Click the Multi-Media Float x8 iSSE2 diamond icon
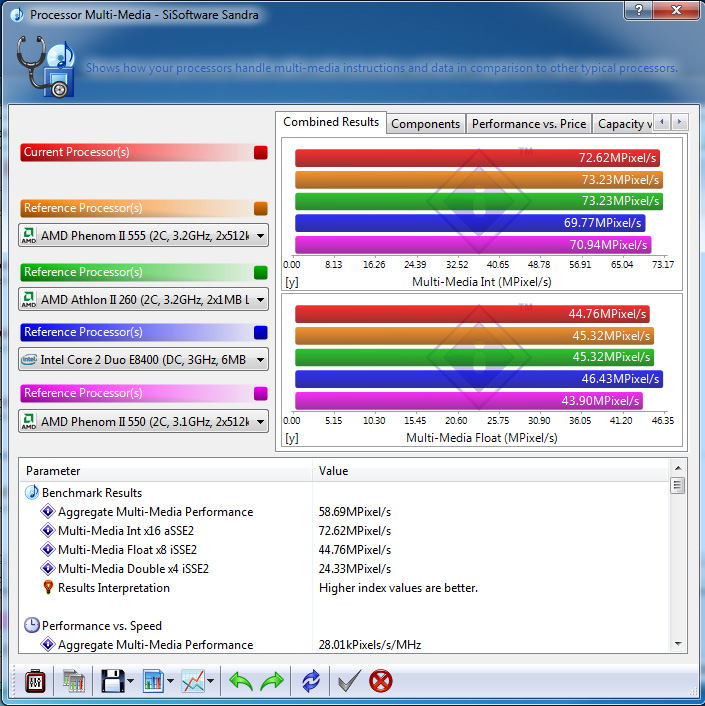This screenshot has width=705, height=706. [x=48, y=549]
